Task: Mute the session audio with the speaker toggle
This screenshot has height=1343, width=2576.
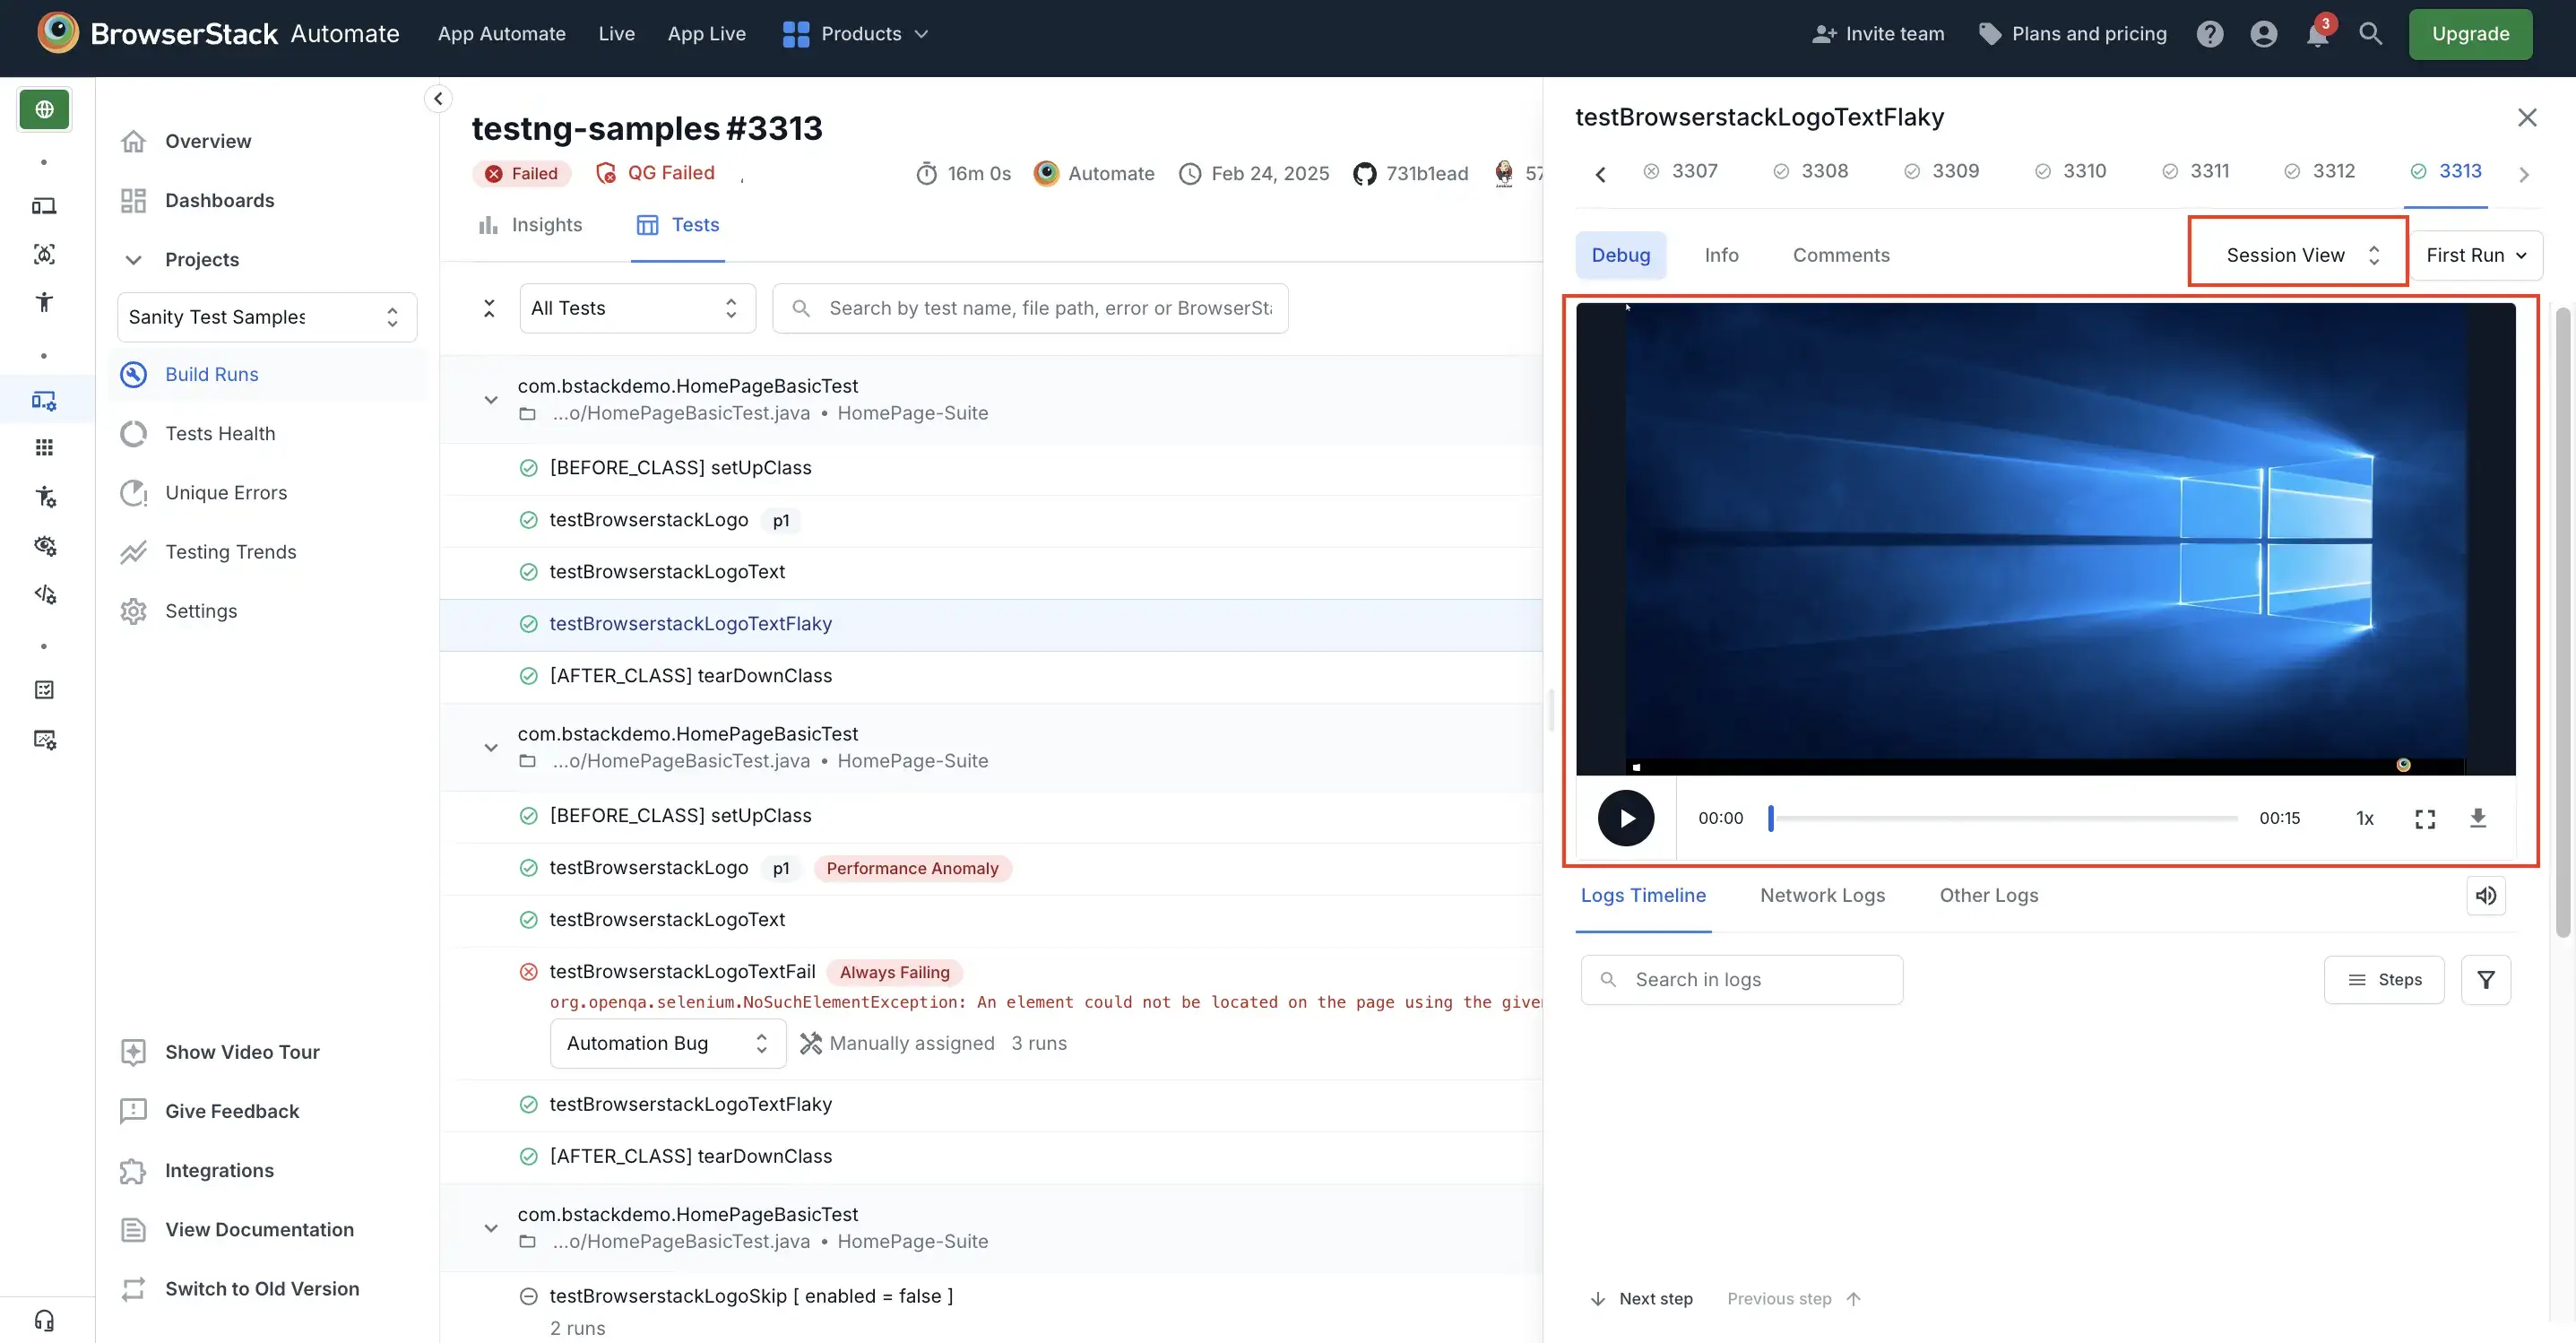Action: pyautogui.click(x=2487, y=895)
